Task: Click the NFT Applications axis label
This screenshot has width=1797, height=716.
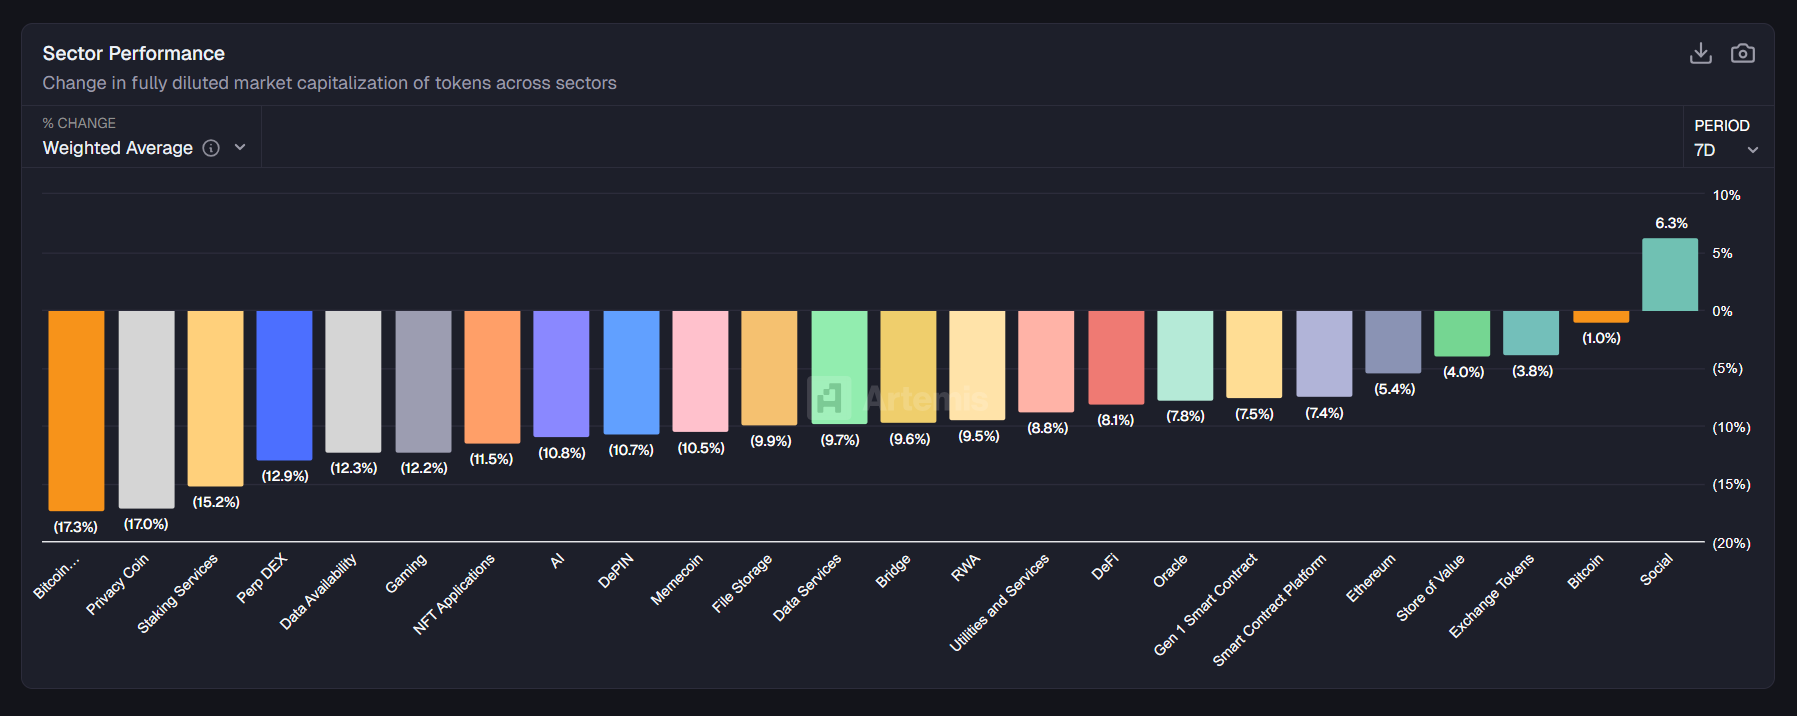Action: [x=455, y=594]
